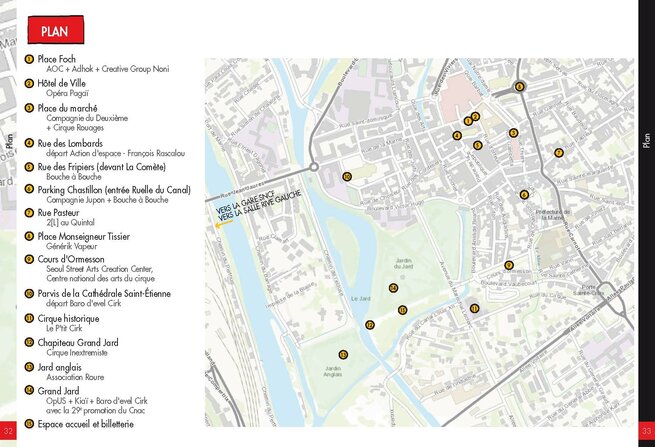Viewport: 655px width, 447px height.
Task: Click legend bullet 2 beside Hôtel de Ville
Action: click(x=29, y=83)
